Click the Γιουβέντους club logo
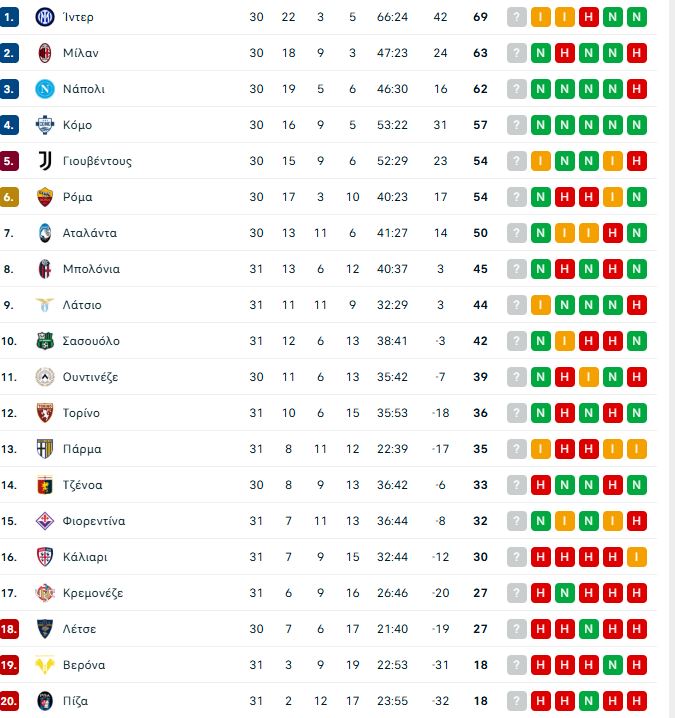Viewport: 675px width, 718px height. (x=44, y=161)
